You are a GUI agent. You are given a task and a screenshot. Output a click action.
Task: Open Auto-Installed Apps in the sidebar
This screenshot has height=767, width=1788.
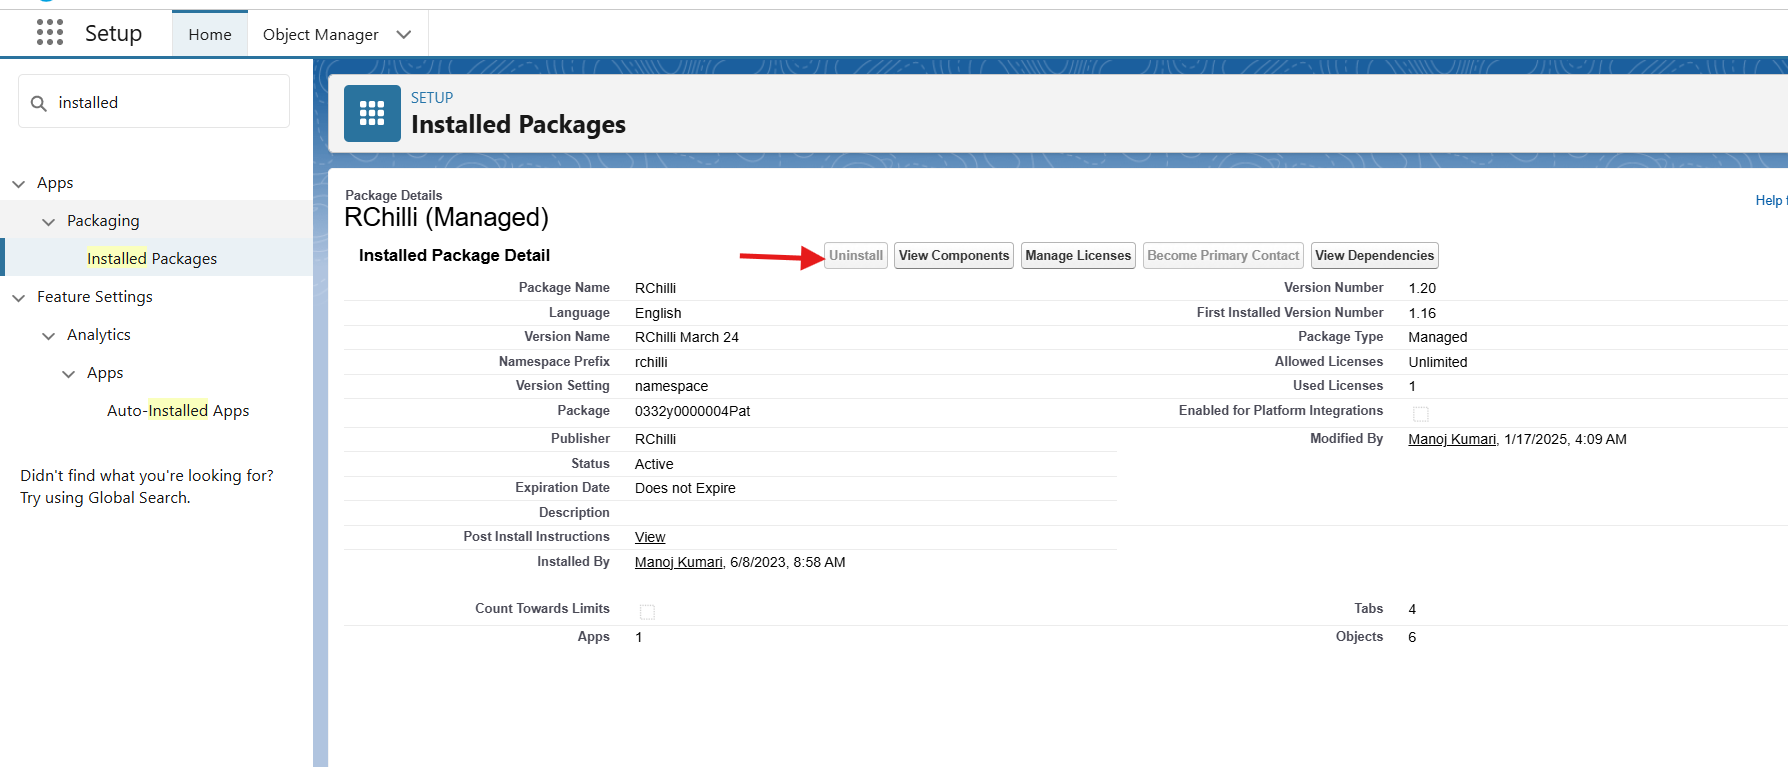178,410
